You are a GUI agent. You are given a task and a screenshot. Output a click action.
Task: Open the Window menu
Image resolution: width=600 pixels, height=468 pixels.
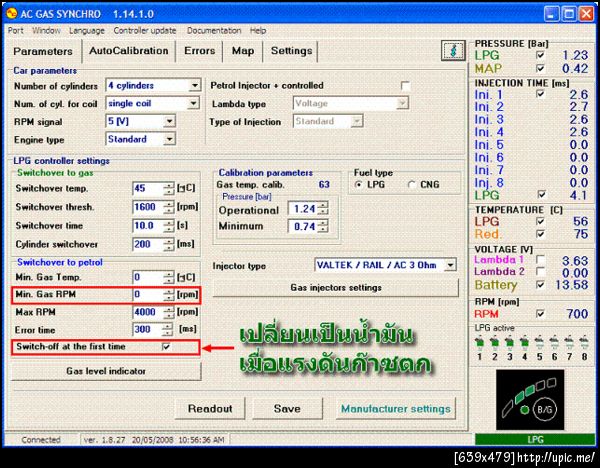pos(46,31)
